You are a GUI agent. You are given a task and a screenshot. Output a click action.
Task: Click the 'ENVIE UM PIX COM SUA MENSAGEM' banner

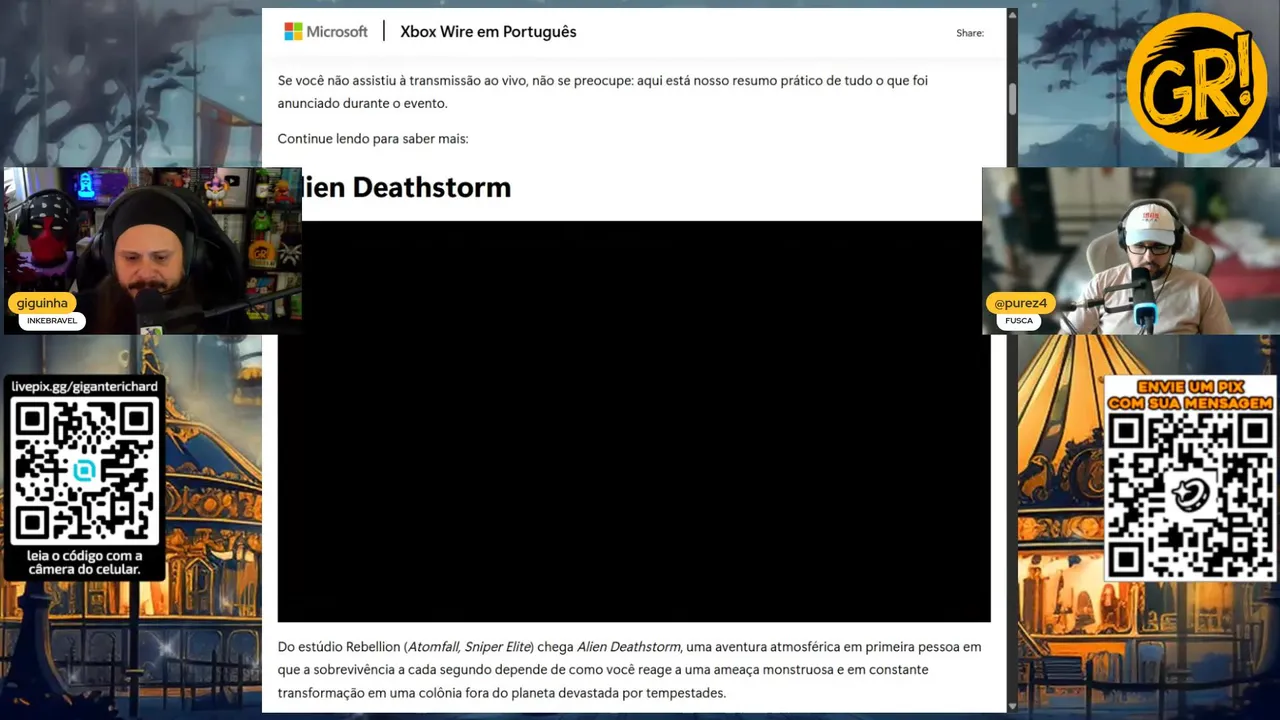[1190, 395]
